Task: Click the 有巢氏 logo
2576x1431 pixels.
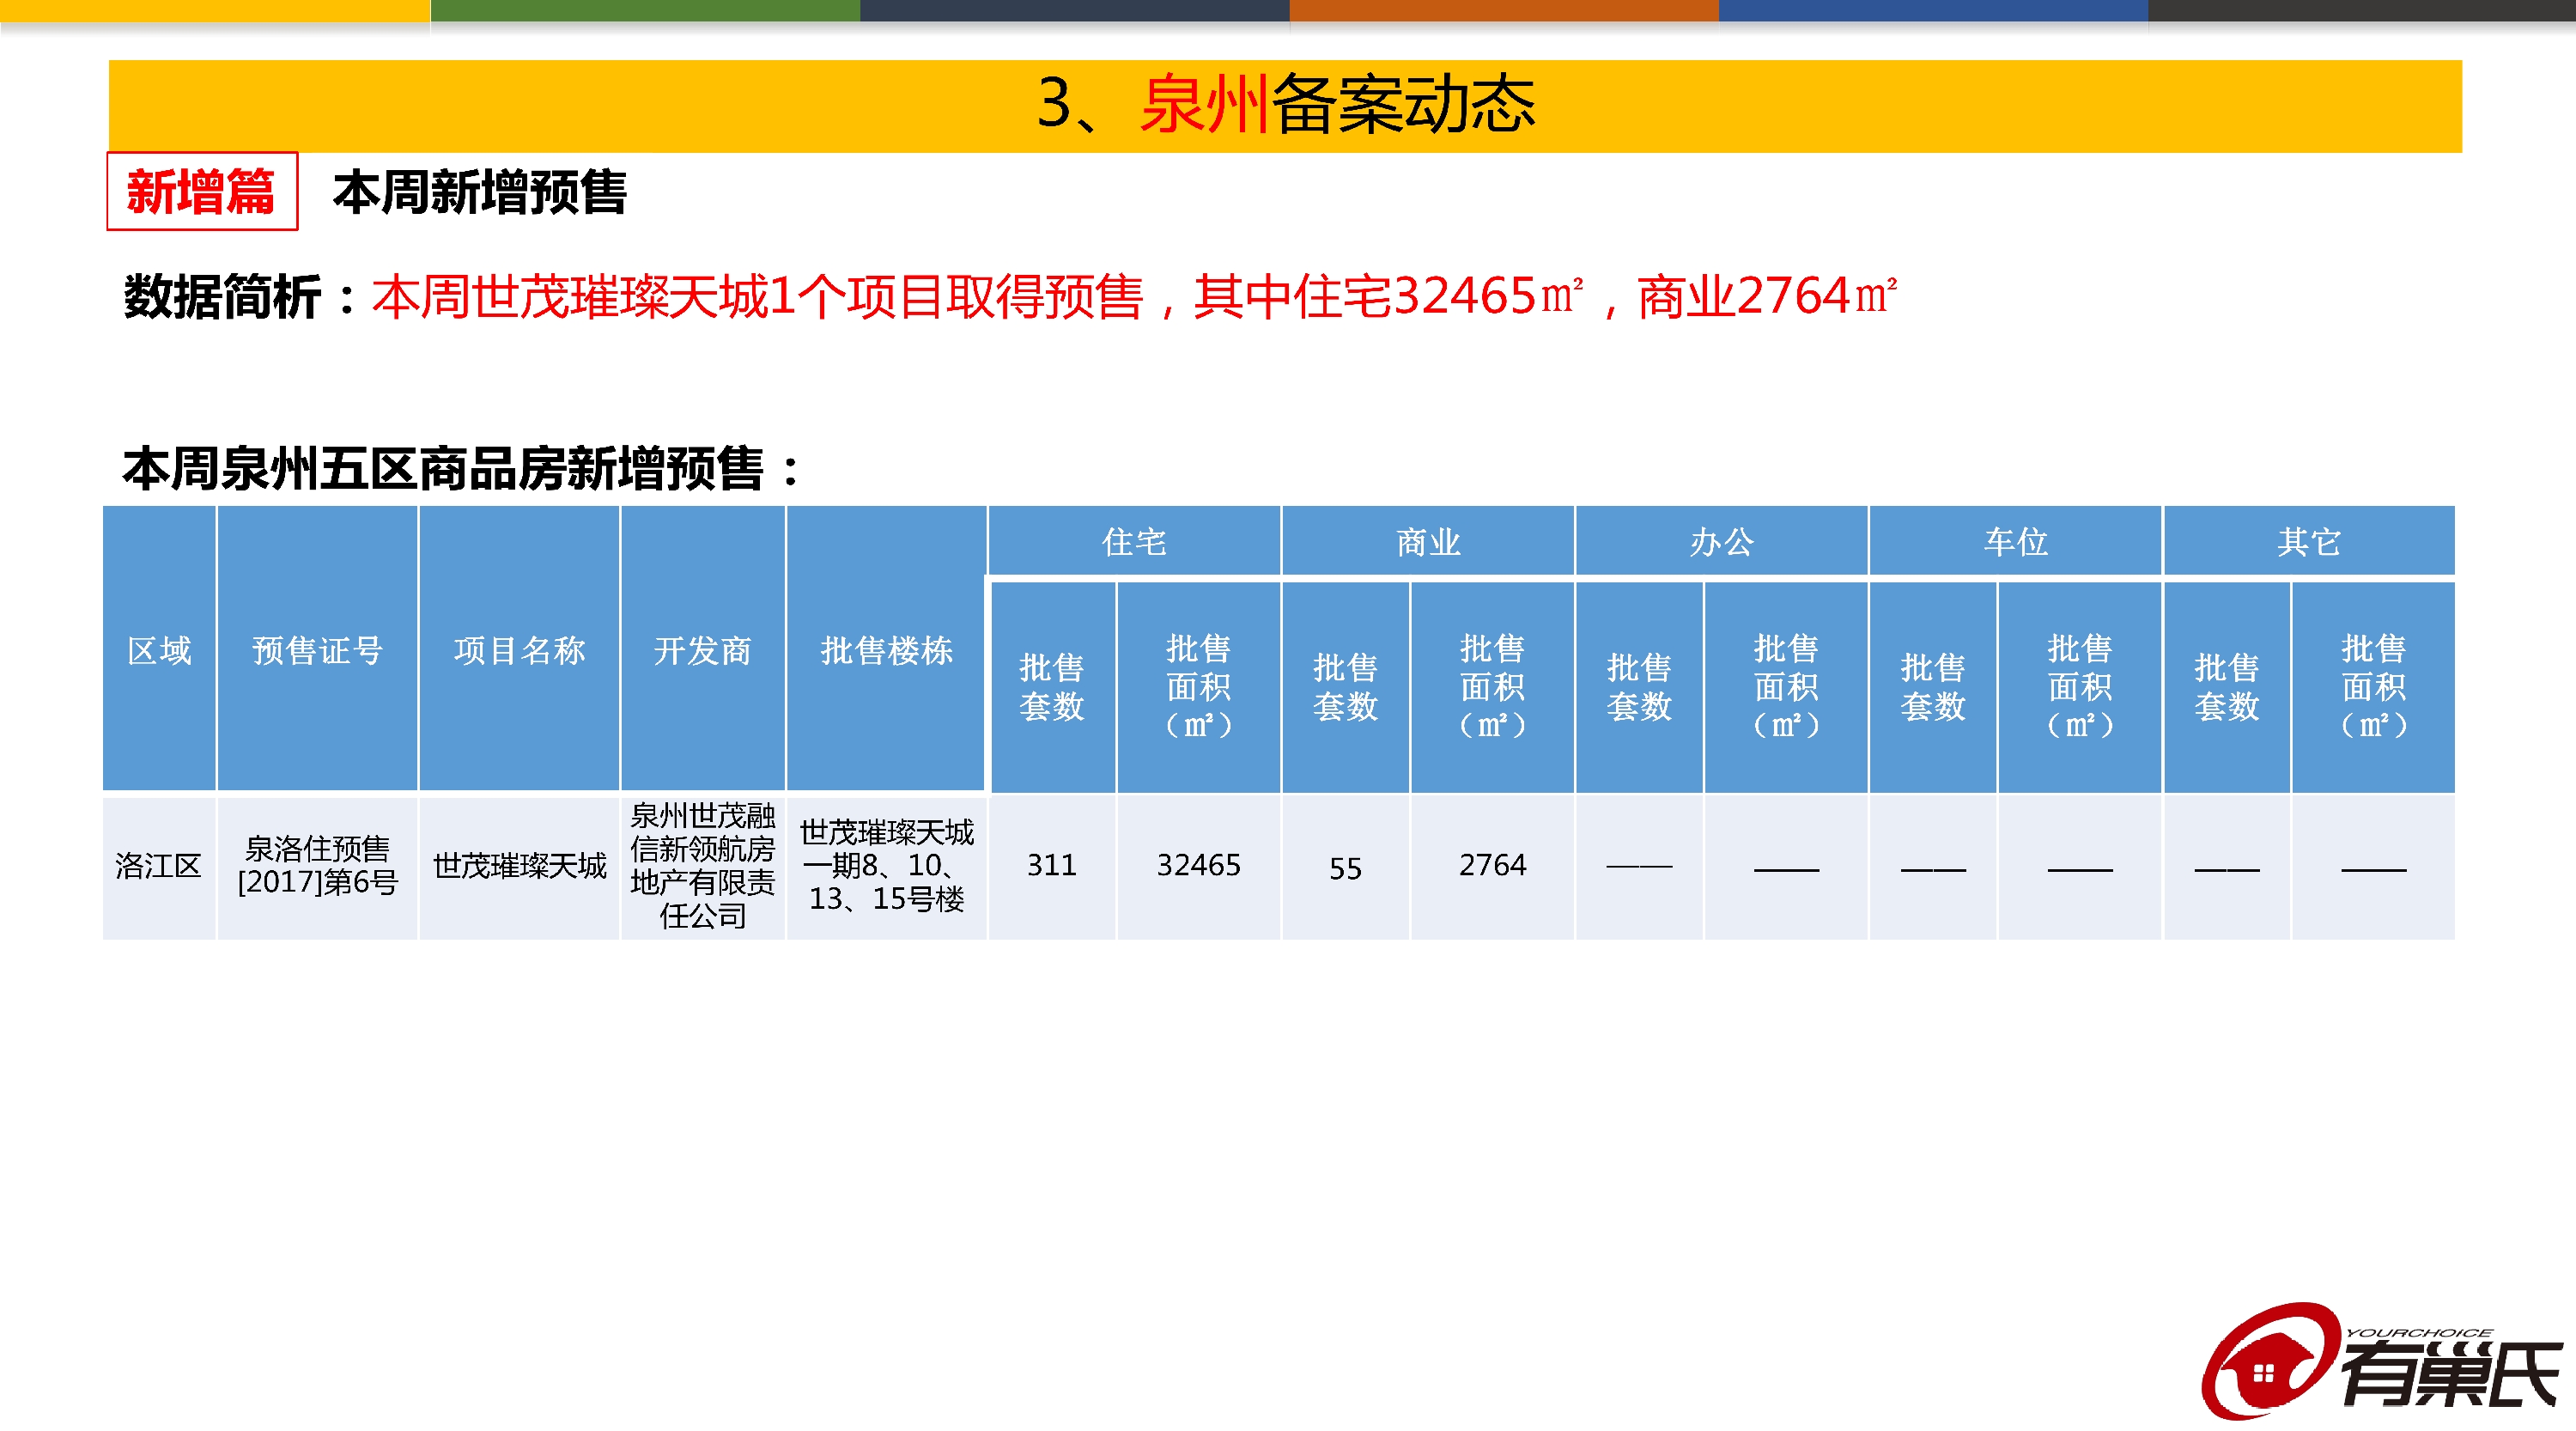Action: (2381, 1361)
